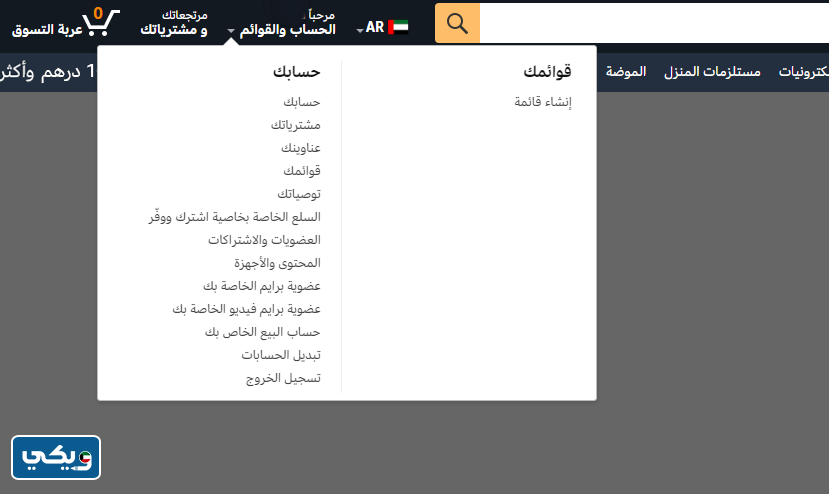Open عضوية برايم الخاصة بك
The width and height of the screenshot is (829, 494).
pos(262,286)
